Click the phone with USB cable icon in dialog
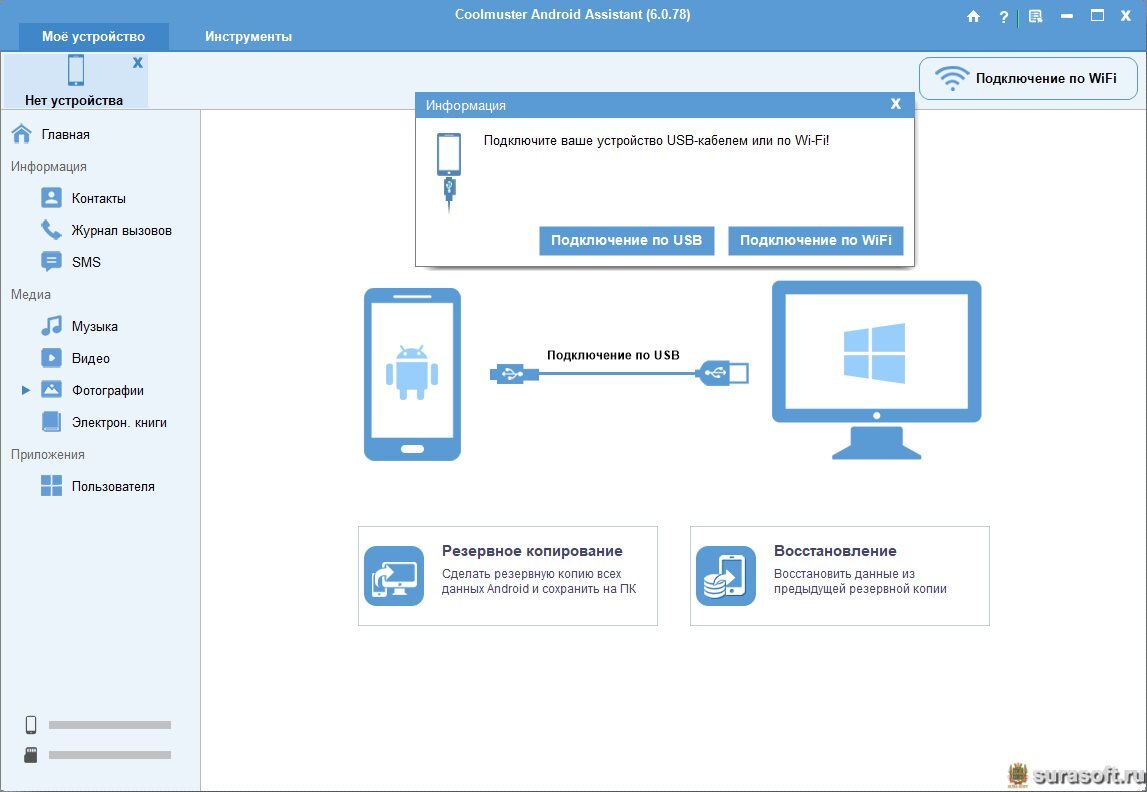Viewport: 1147px width, 792px height. point(449,172)
